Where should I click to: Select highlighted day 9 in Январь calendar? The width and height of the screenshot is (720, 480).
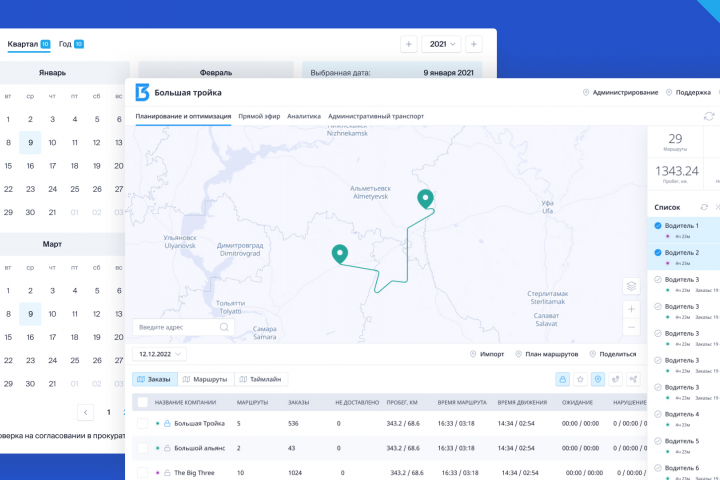coord(30,142)
